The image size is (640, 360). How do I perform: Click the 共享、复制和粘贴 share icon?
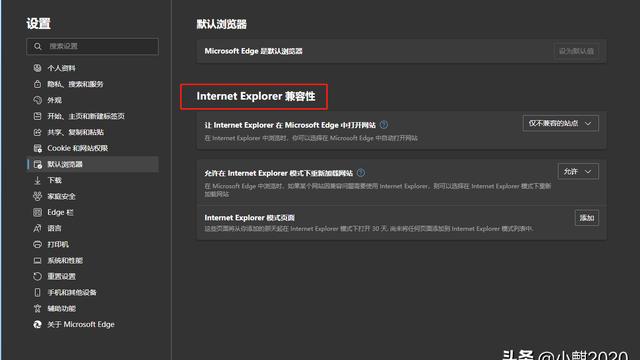click(37, 132)
